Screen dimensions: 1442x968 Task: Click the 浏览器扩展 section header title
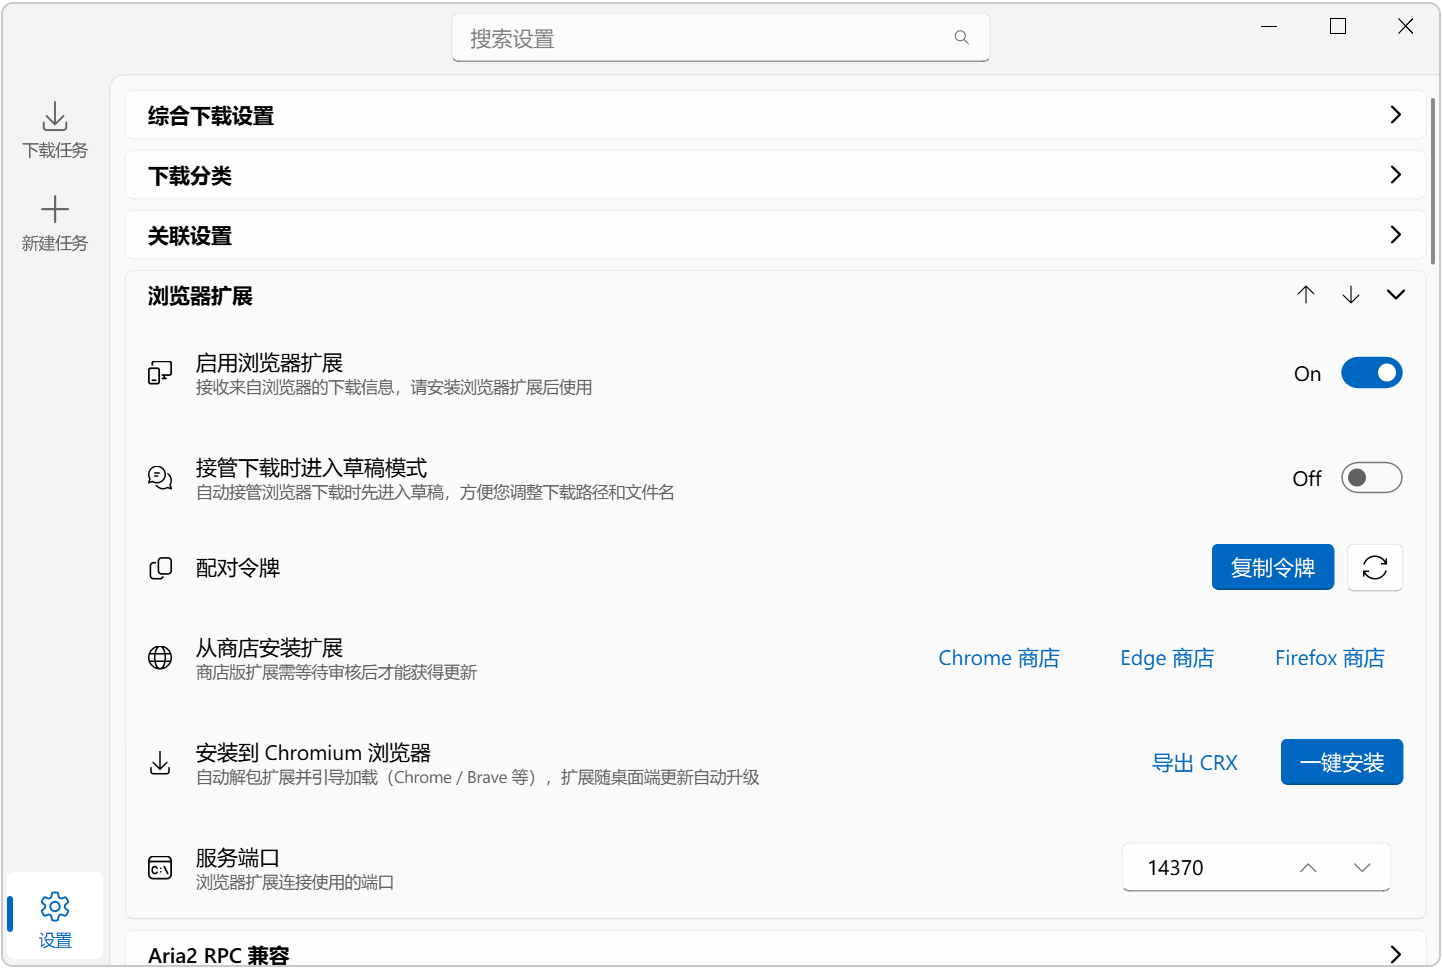pyautogui.click(x=200, y=296)
